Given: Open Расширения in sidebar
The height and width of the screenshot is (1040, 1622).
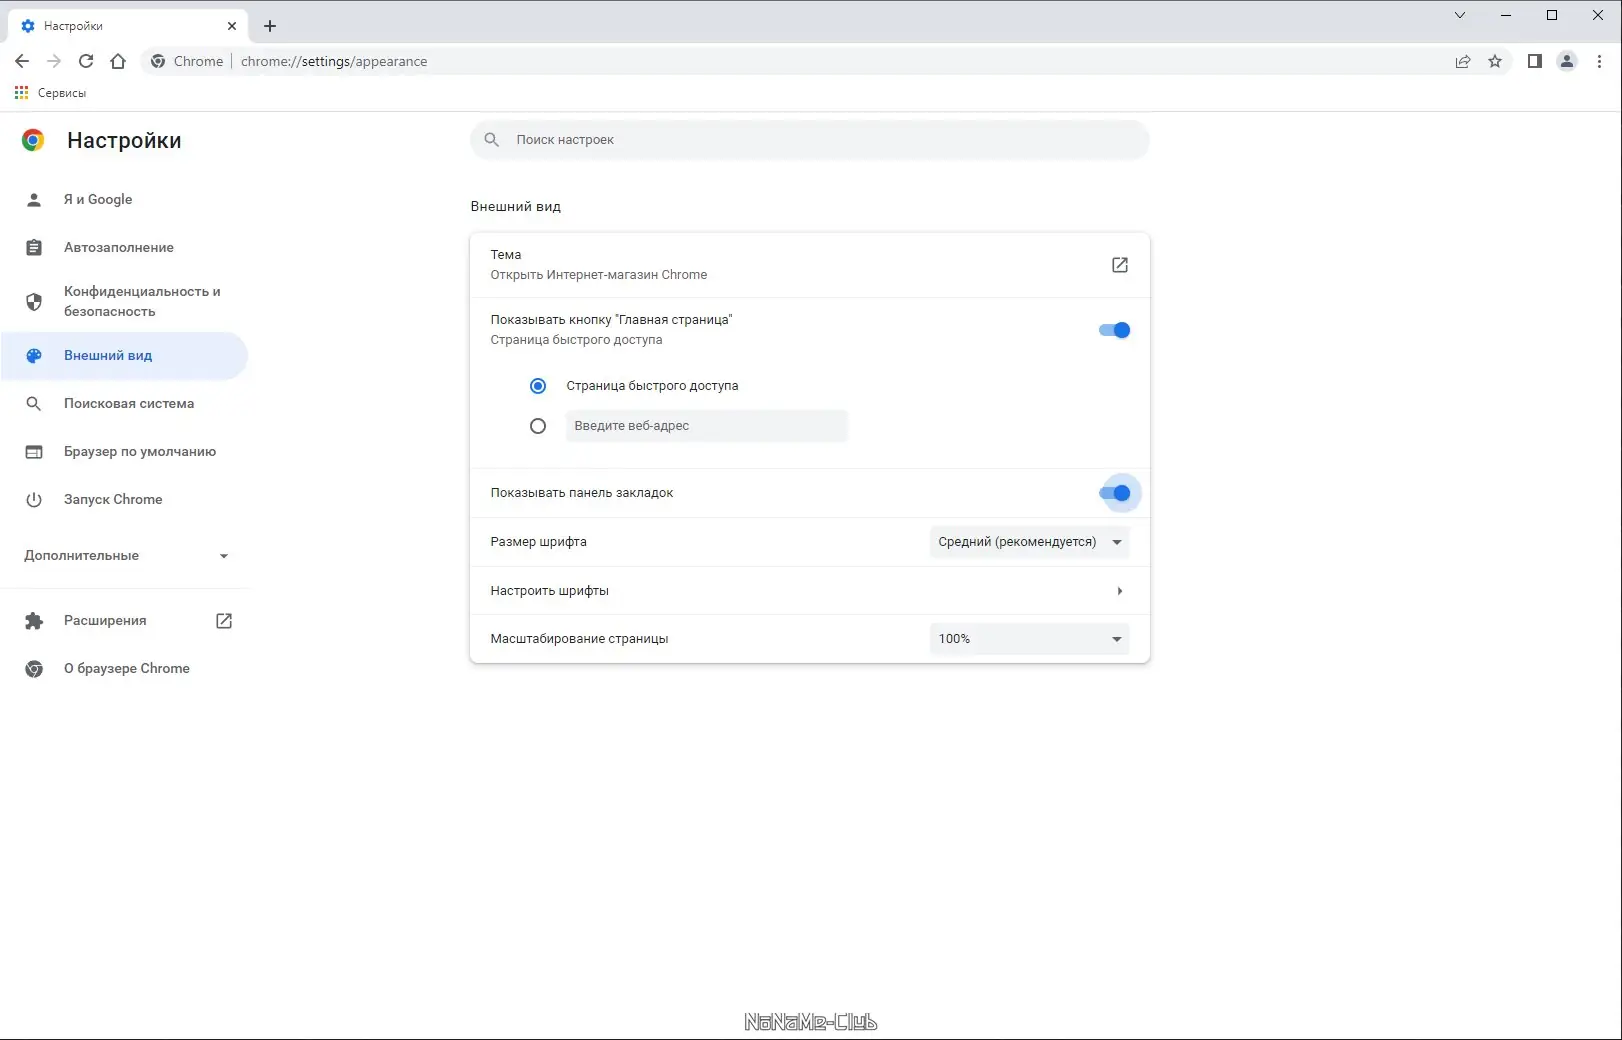Looking at the screenshot, I should pos(105,620).
